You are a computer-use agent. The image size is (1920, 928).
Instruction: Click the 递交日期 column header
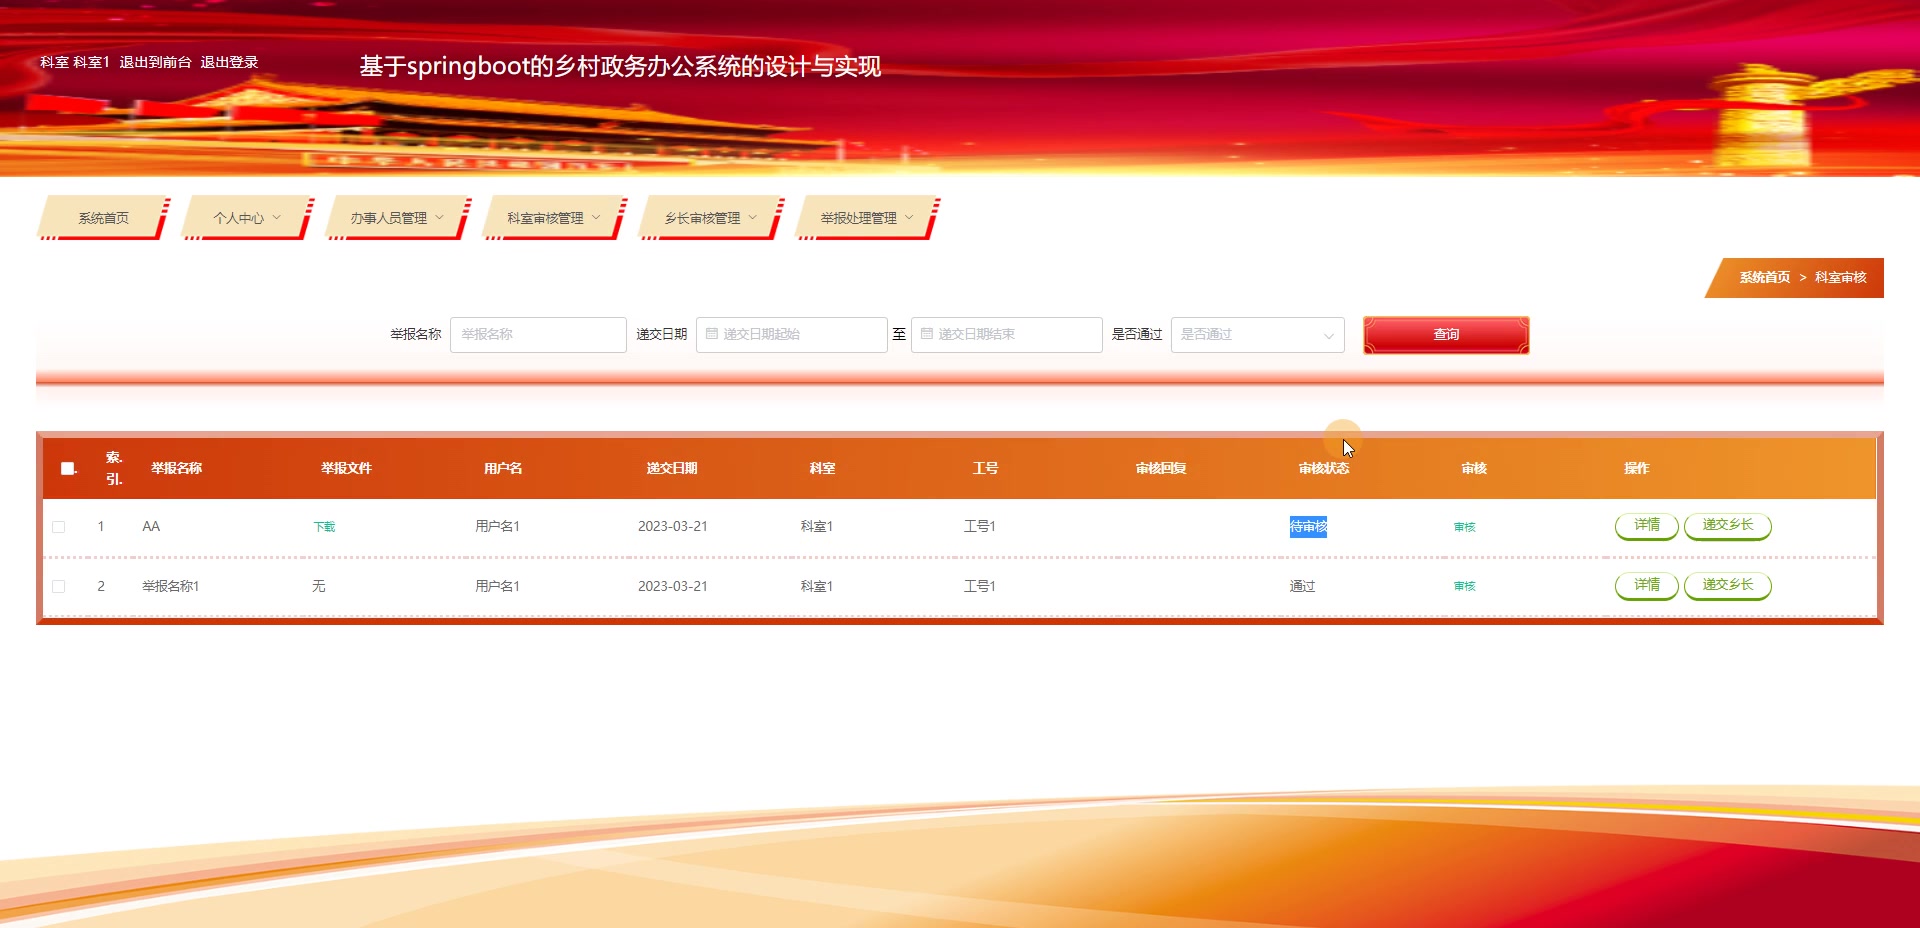coord(671,468)
